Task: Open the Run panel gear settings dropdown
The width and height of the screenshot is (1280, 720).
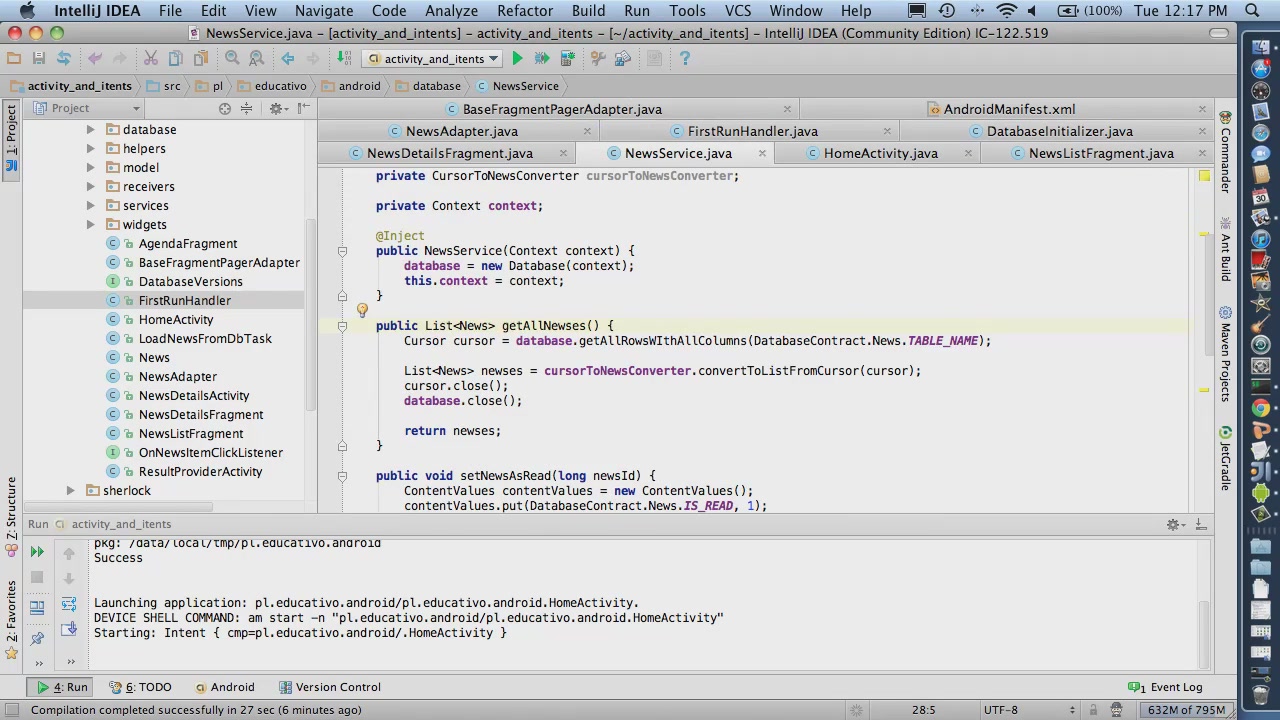Action: [x=1176, y=524]
